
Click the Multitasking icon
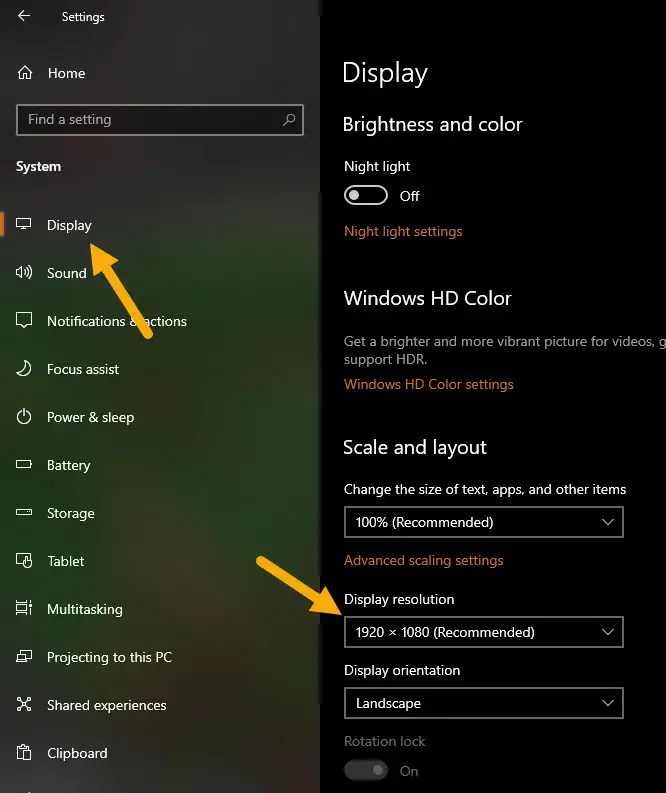(x=24, y=608)
